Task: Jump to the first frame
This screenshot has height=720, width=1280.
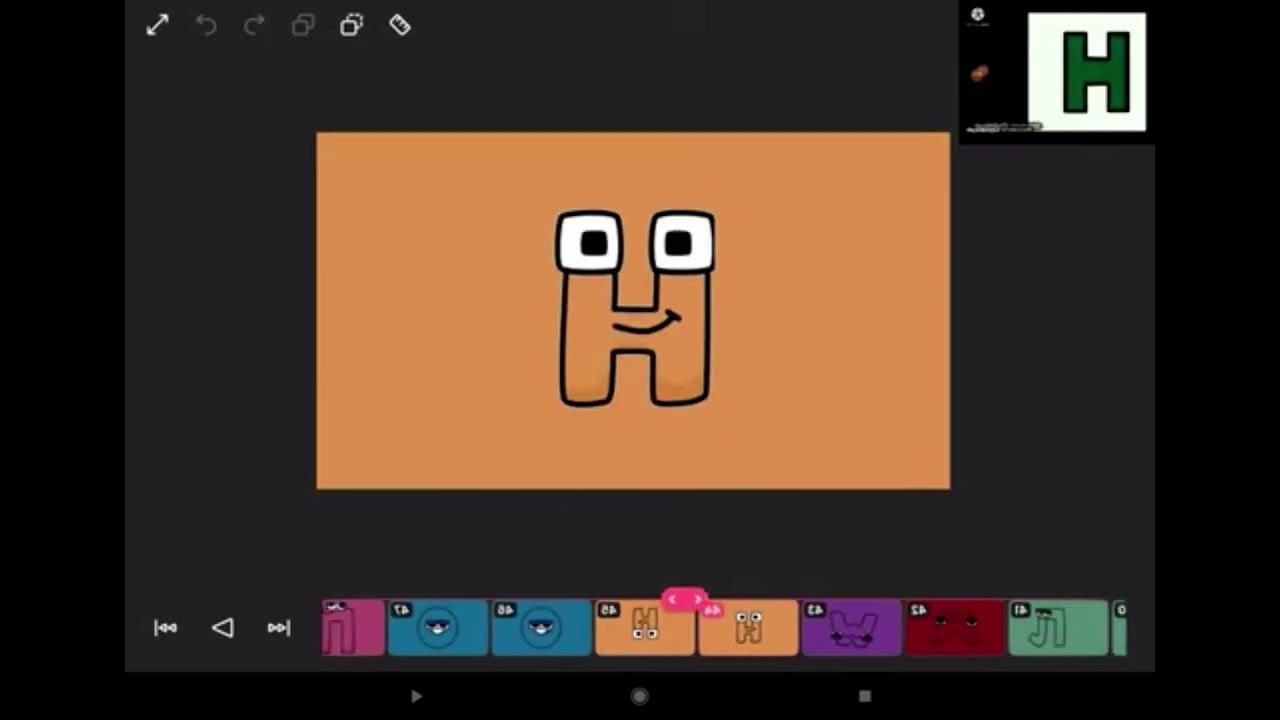Action: [x=166, y=628]
